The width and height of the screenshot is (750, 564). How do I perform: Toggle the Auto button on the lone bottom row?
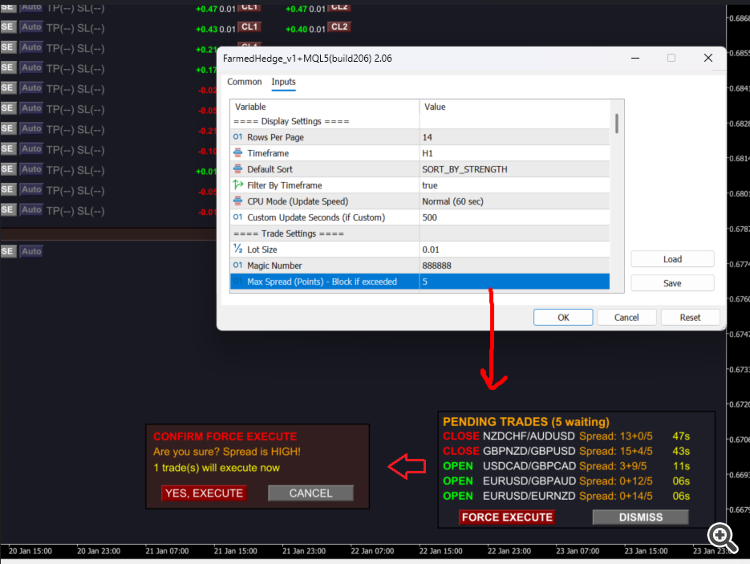[32, 252]
